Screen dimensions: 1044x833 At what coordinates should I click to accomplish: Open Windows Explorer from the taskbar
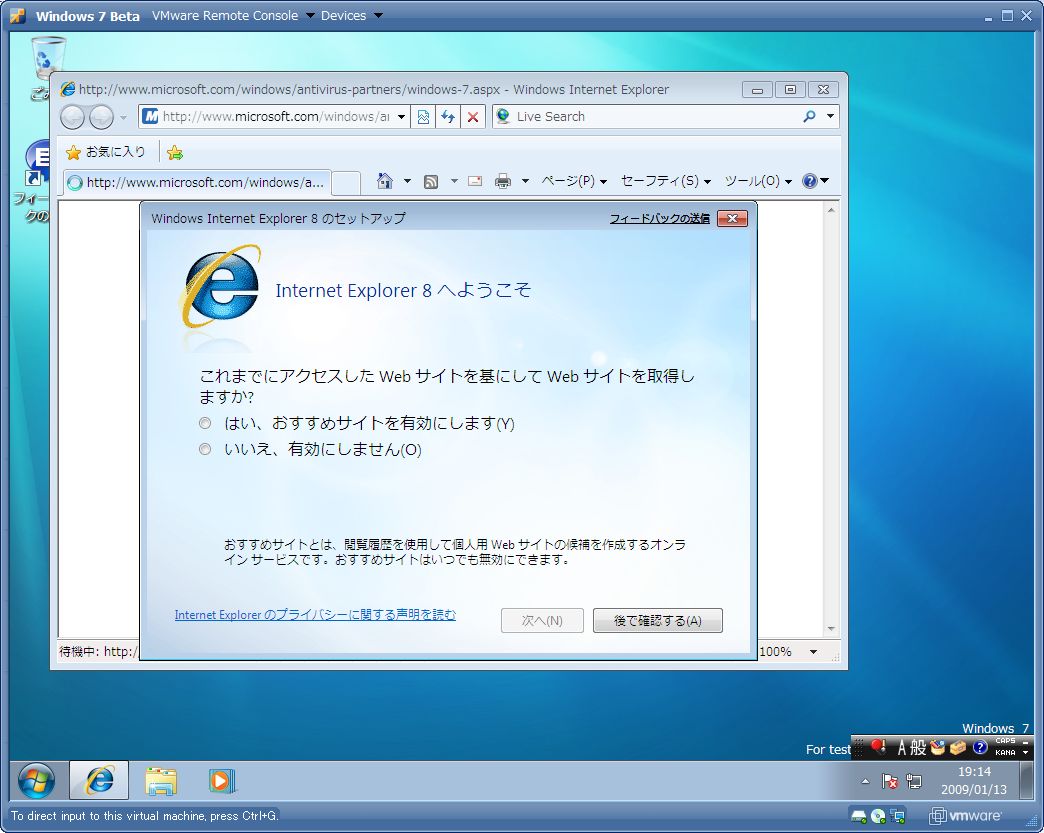click(161, 780)
